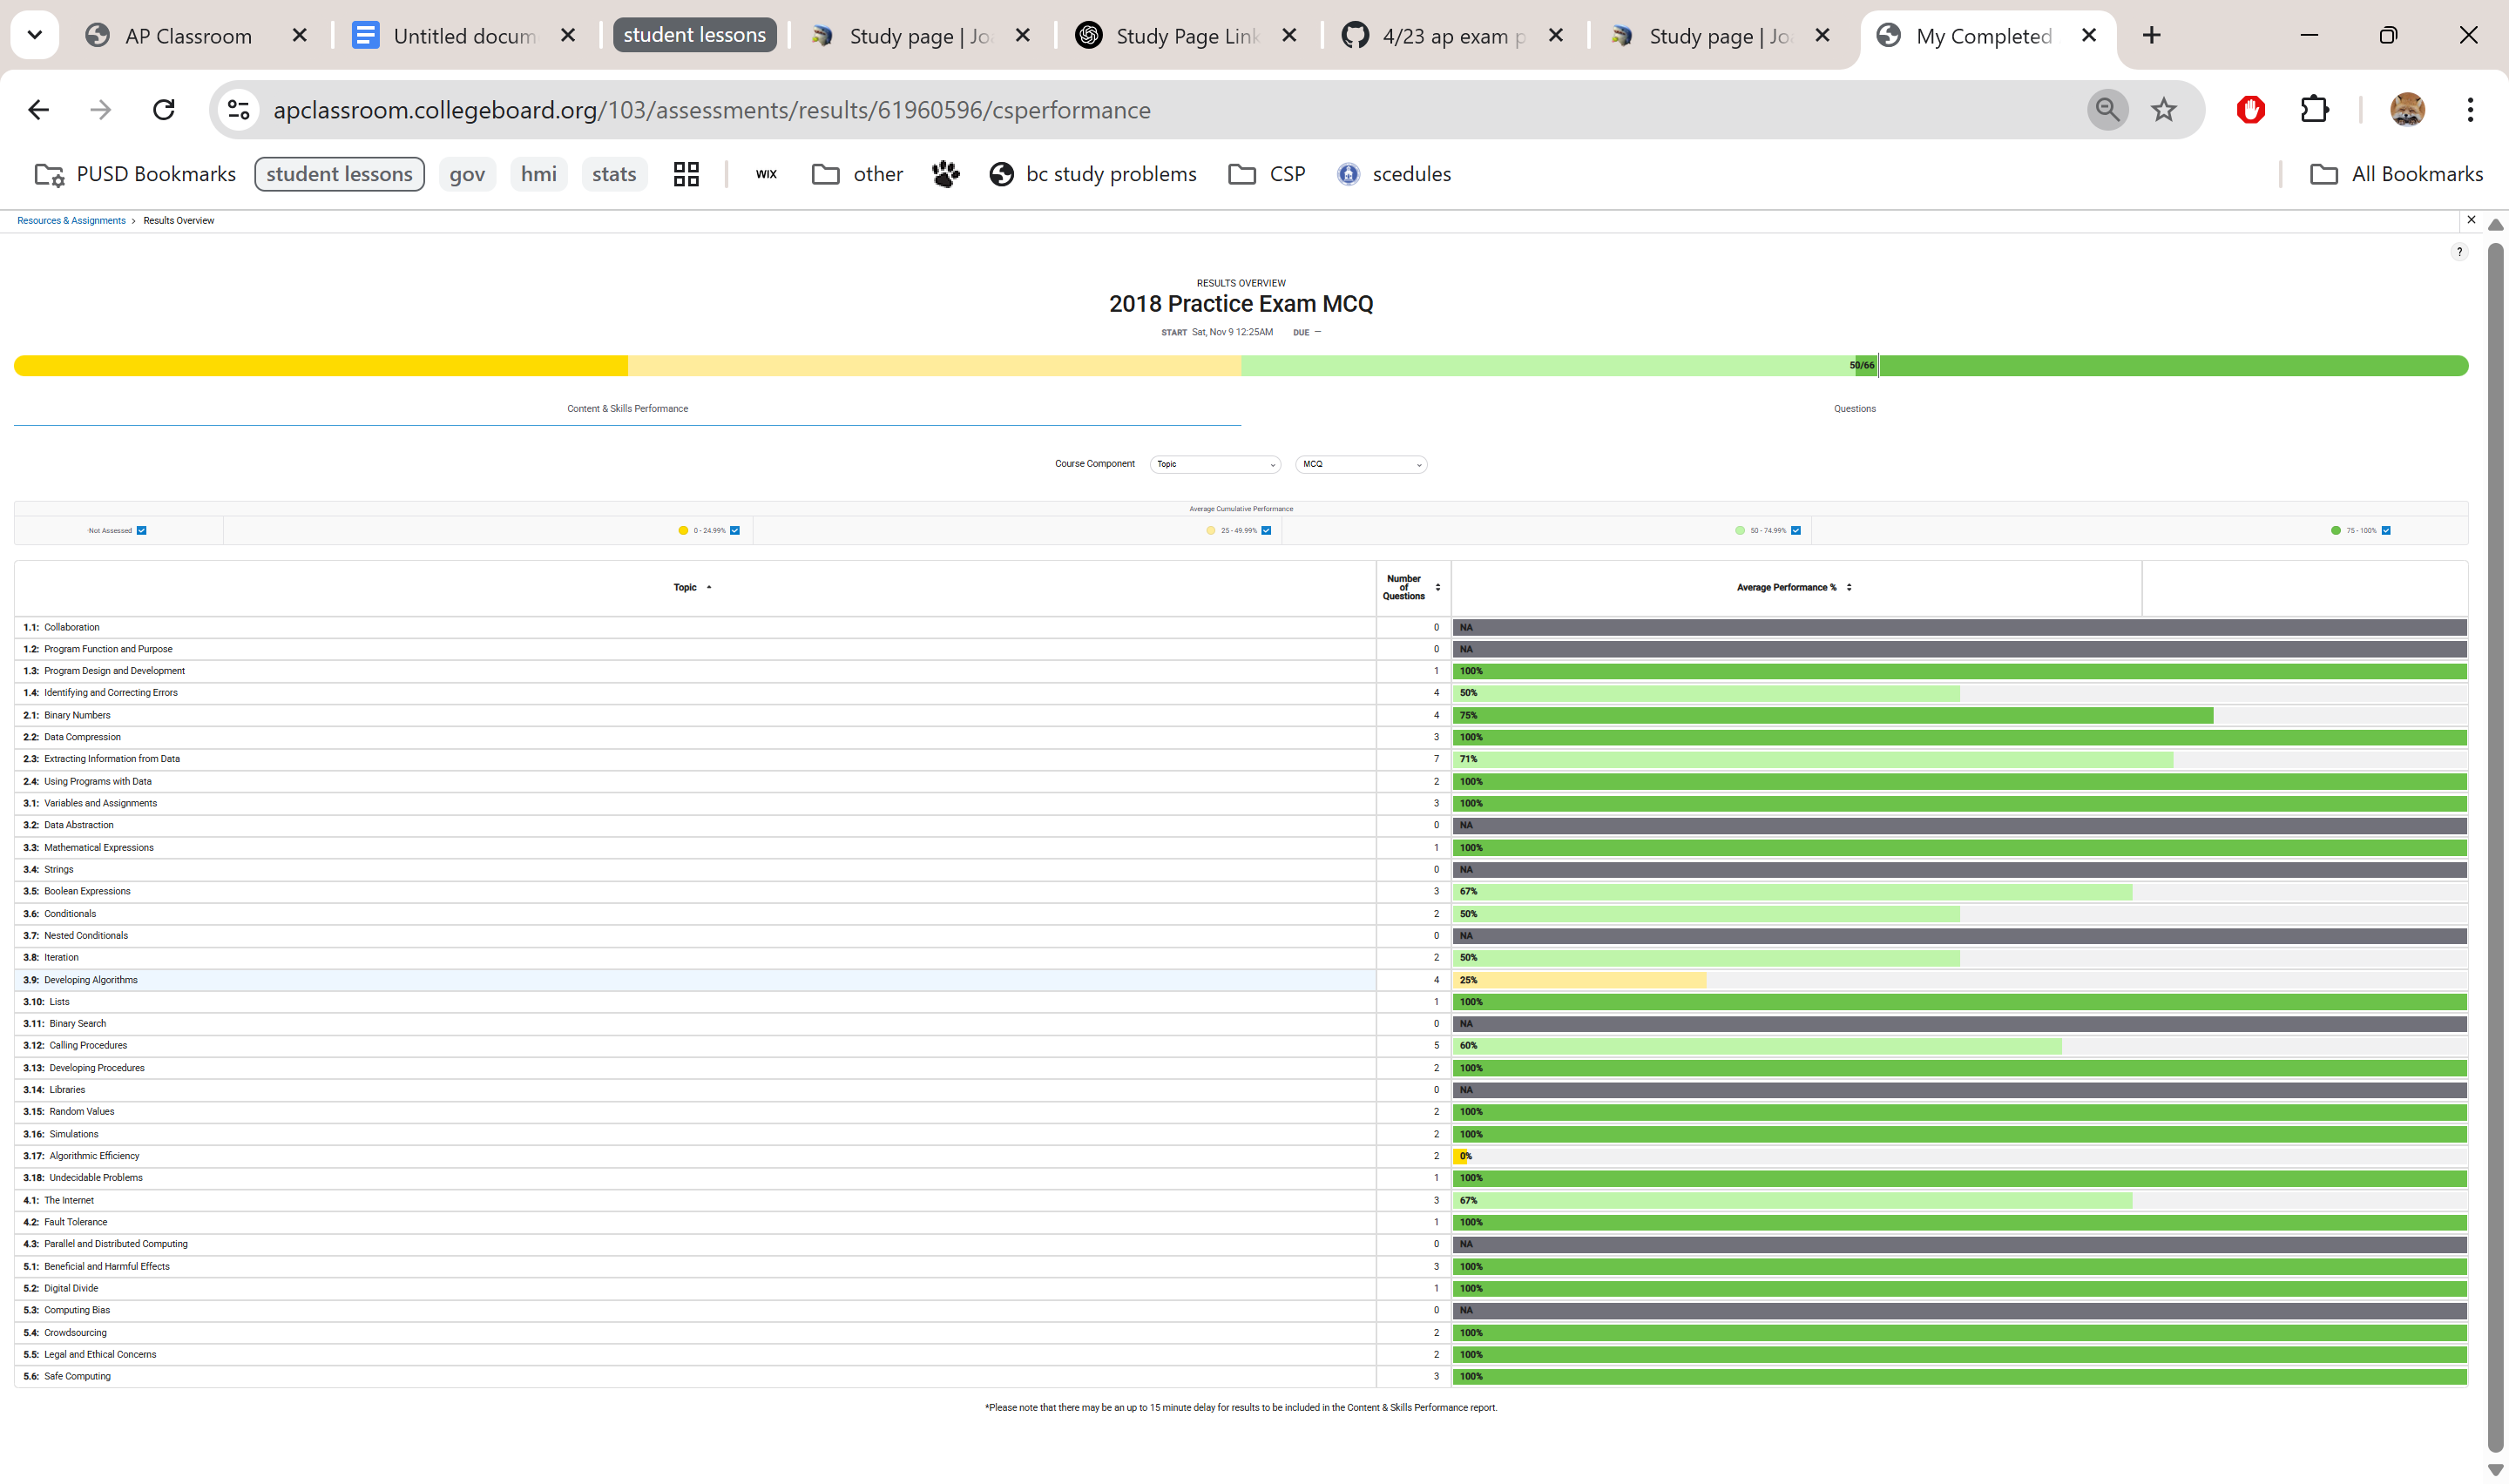Click the Resources & Assignments breadcrumb link
The image size is (2509, 1484).
coord(71,221)
